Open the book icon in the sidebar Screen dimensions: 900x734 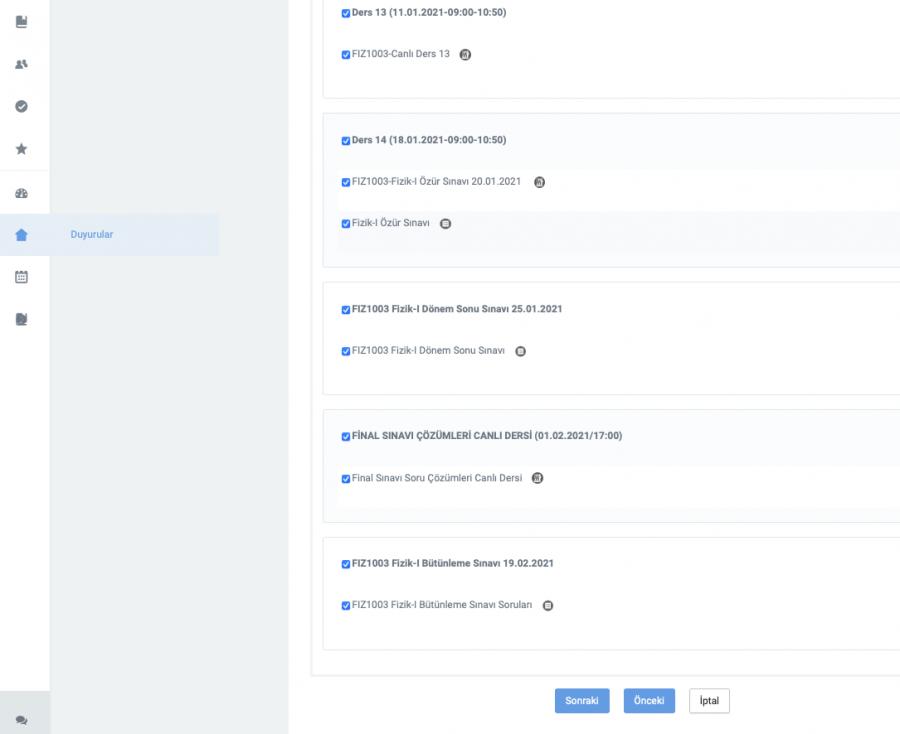pos(22,20)
